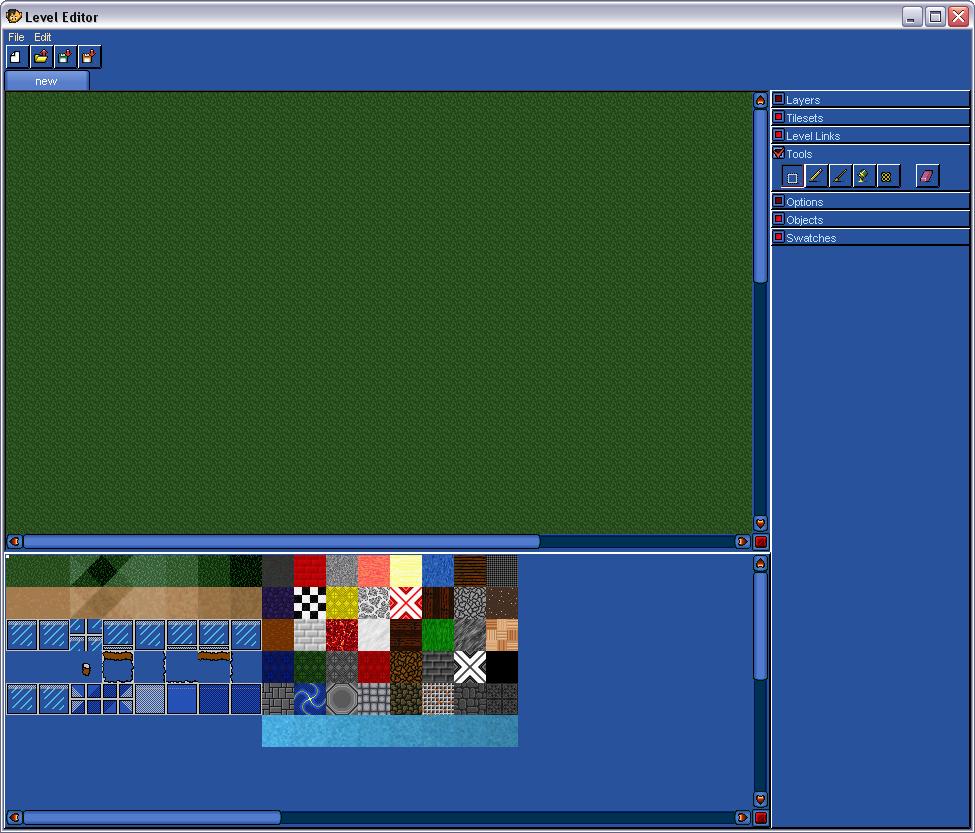Pick the dark purple tile
Image resolution: width=975 pixels, height=833 pixels.
(x=278, y=603)
